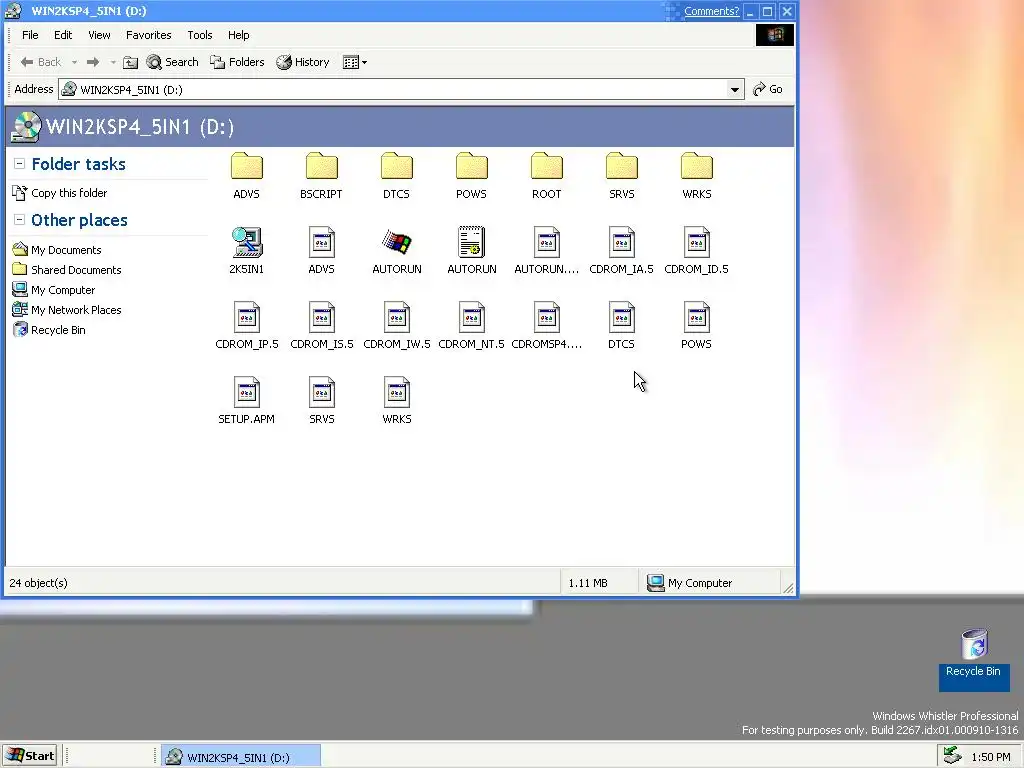Viewport: 1024px width, 768px height.
Task: Click the Search toolbar button
Action: point(172,62)
